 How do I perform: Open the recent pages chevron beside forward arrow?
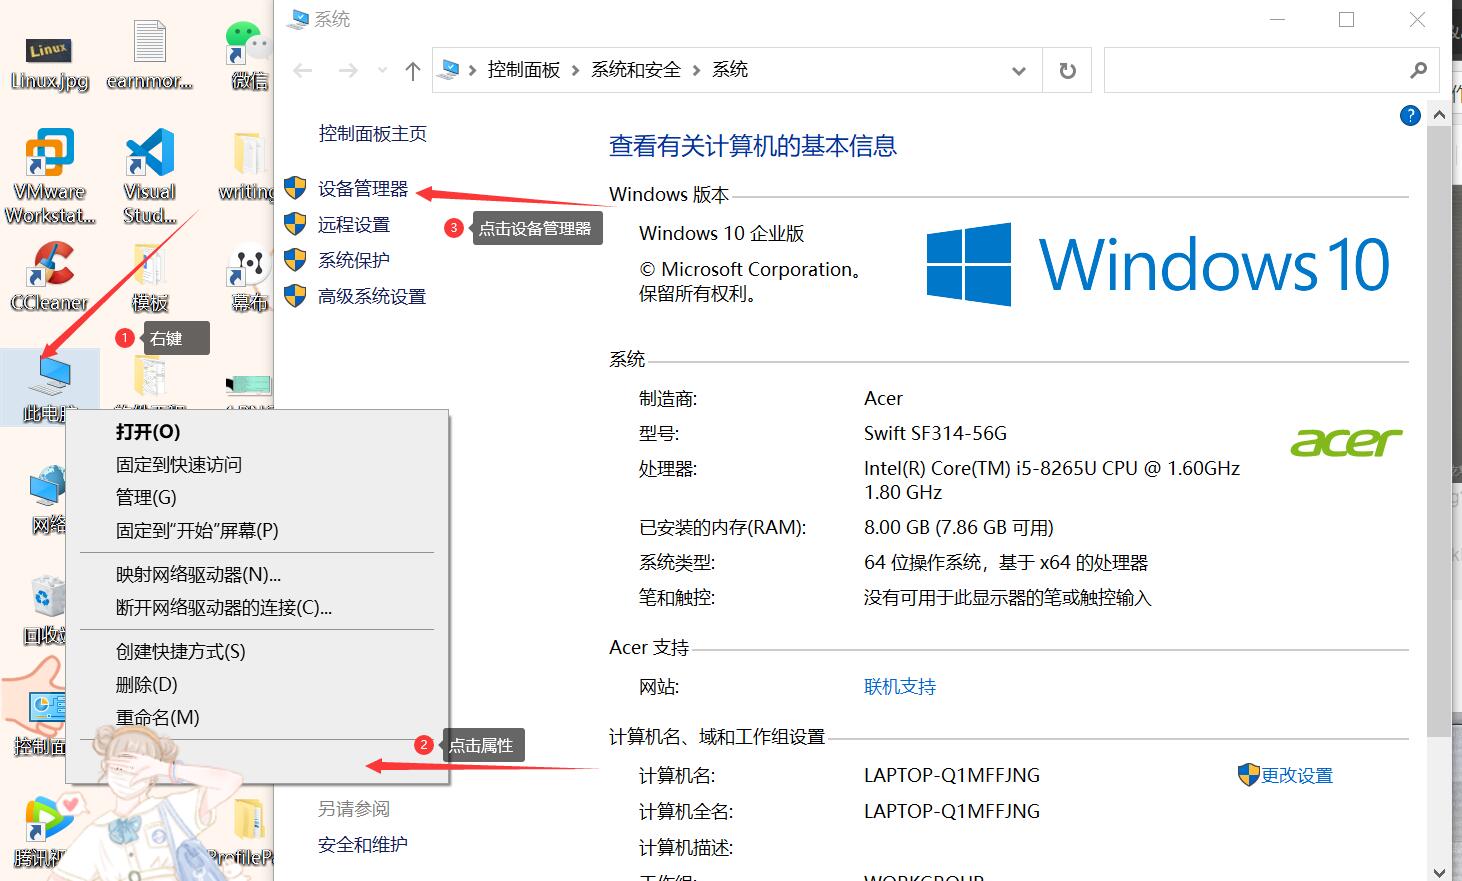pyautogui.click(x=381, y=71)
